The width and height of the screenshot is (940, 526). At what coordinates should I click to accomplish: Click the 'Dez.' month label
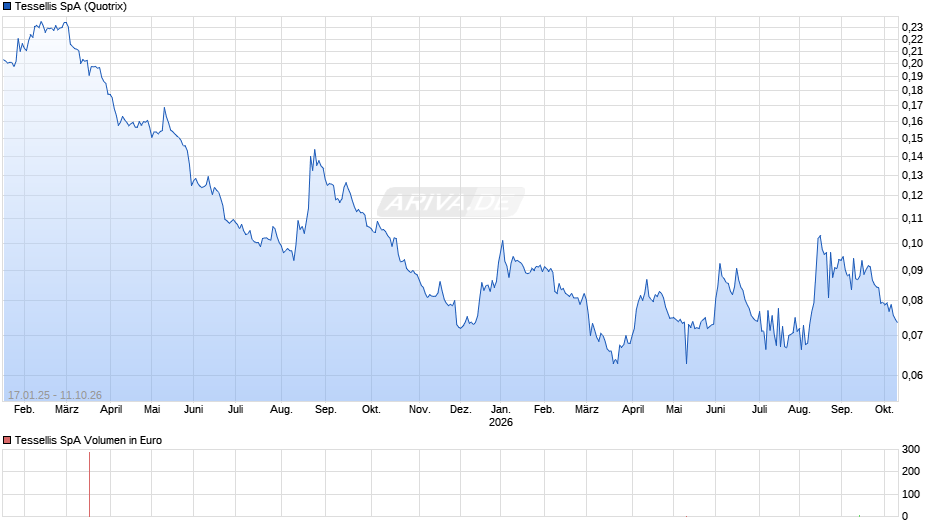pos(460,410)
